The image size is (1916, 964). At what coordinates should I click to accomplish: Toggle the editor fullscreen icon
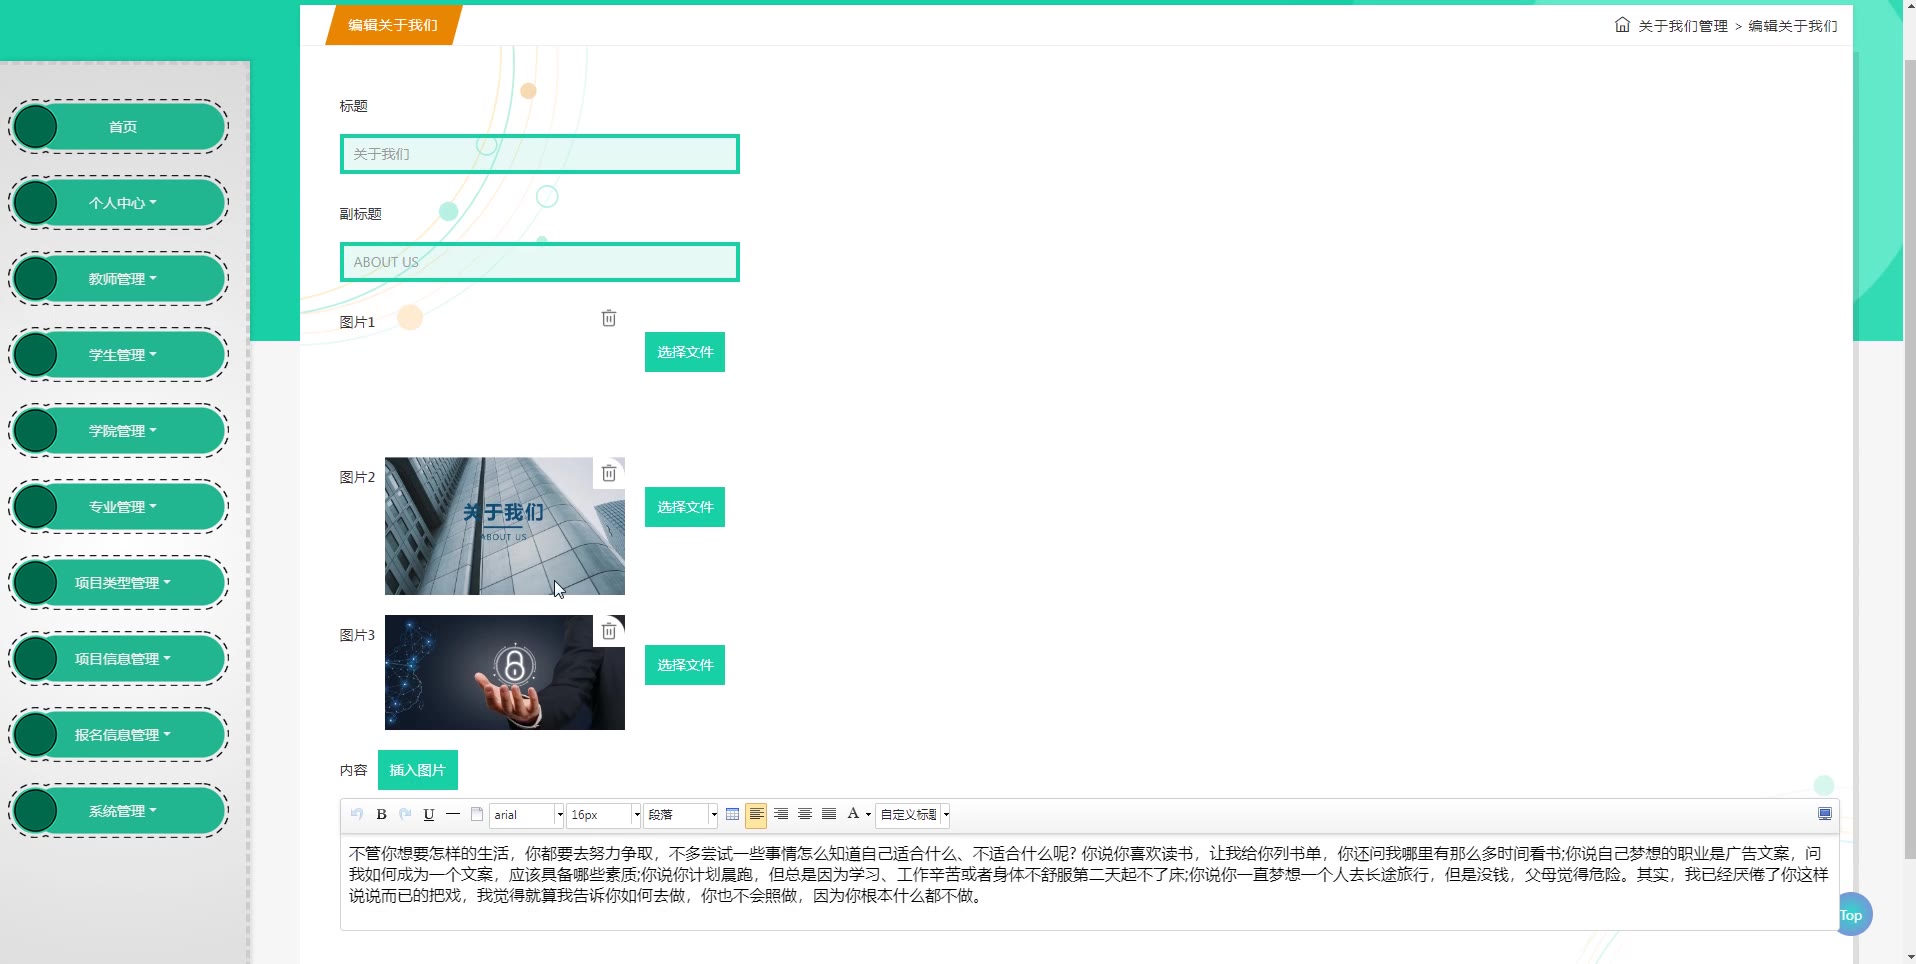click(1825, 814)
